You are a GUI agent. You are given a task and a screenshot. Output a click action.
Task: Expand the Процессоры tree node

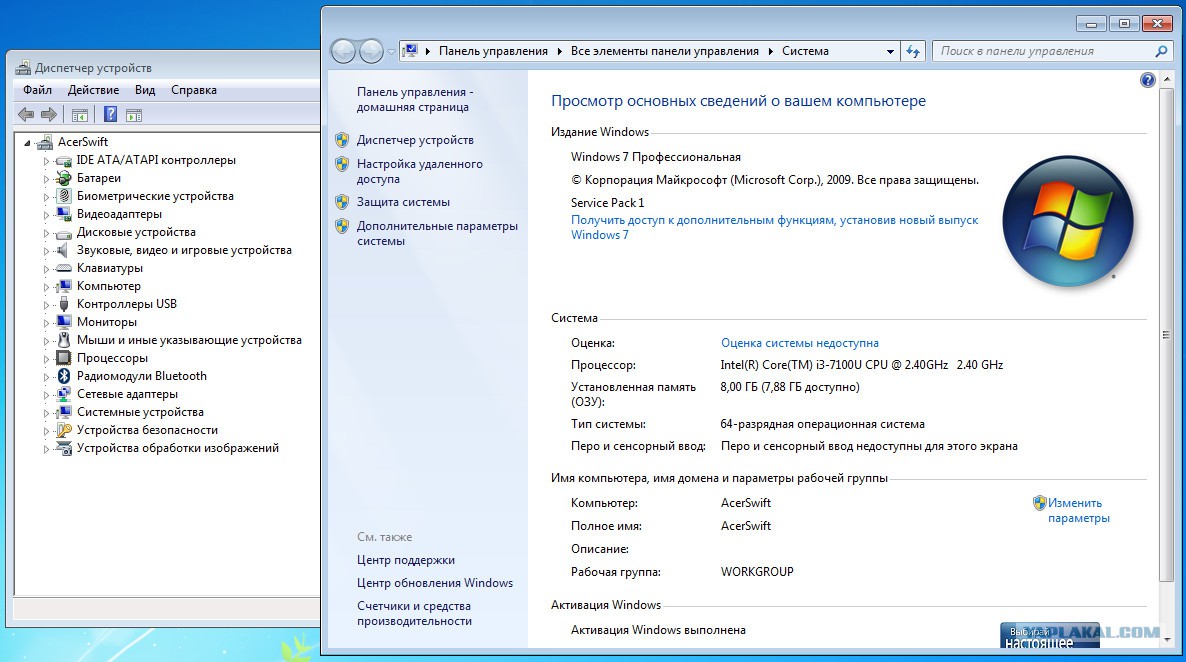point(46,359)
